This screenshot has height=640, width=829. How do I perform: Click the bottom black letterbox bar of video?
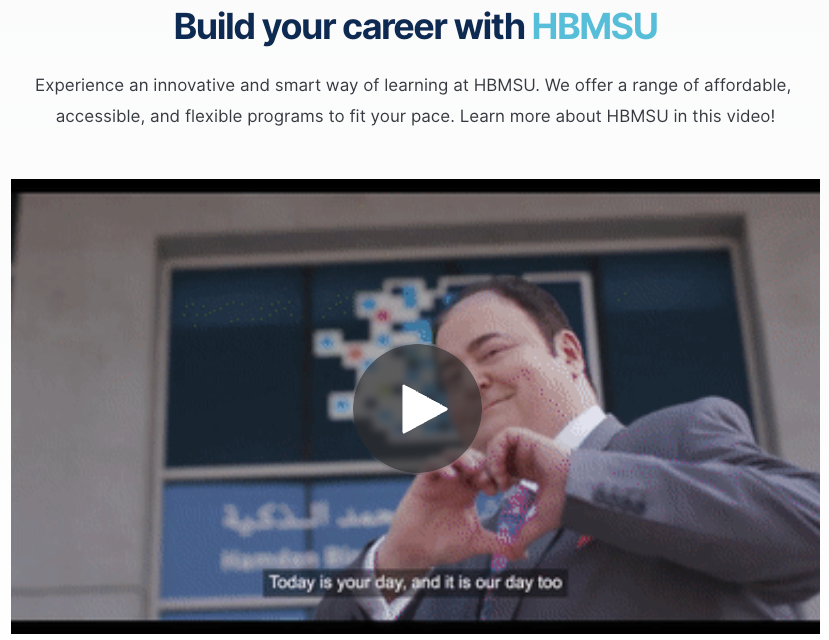(x=415, y=627)
